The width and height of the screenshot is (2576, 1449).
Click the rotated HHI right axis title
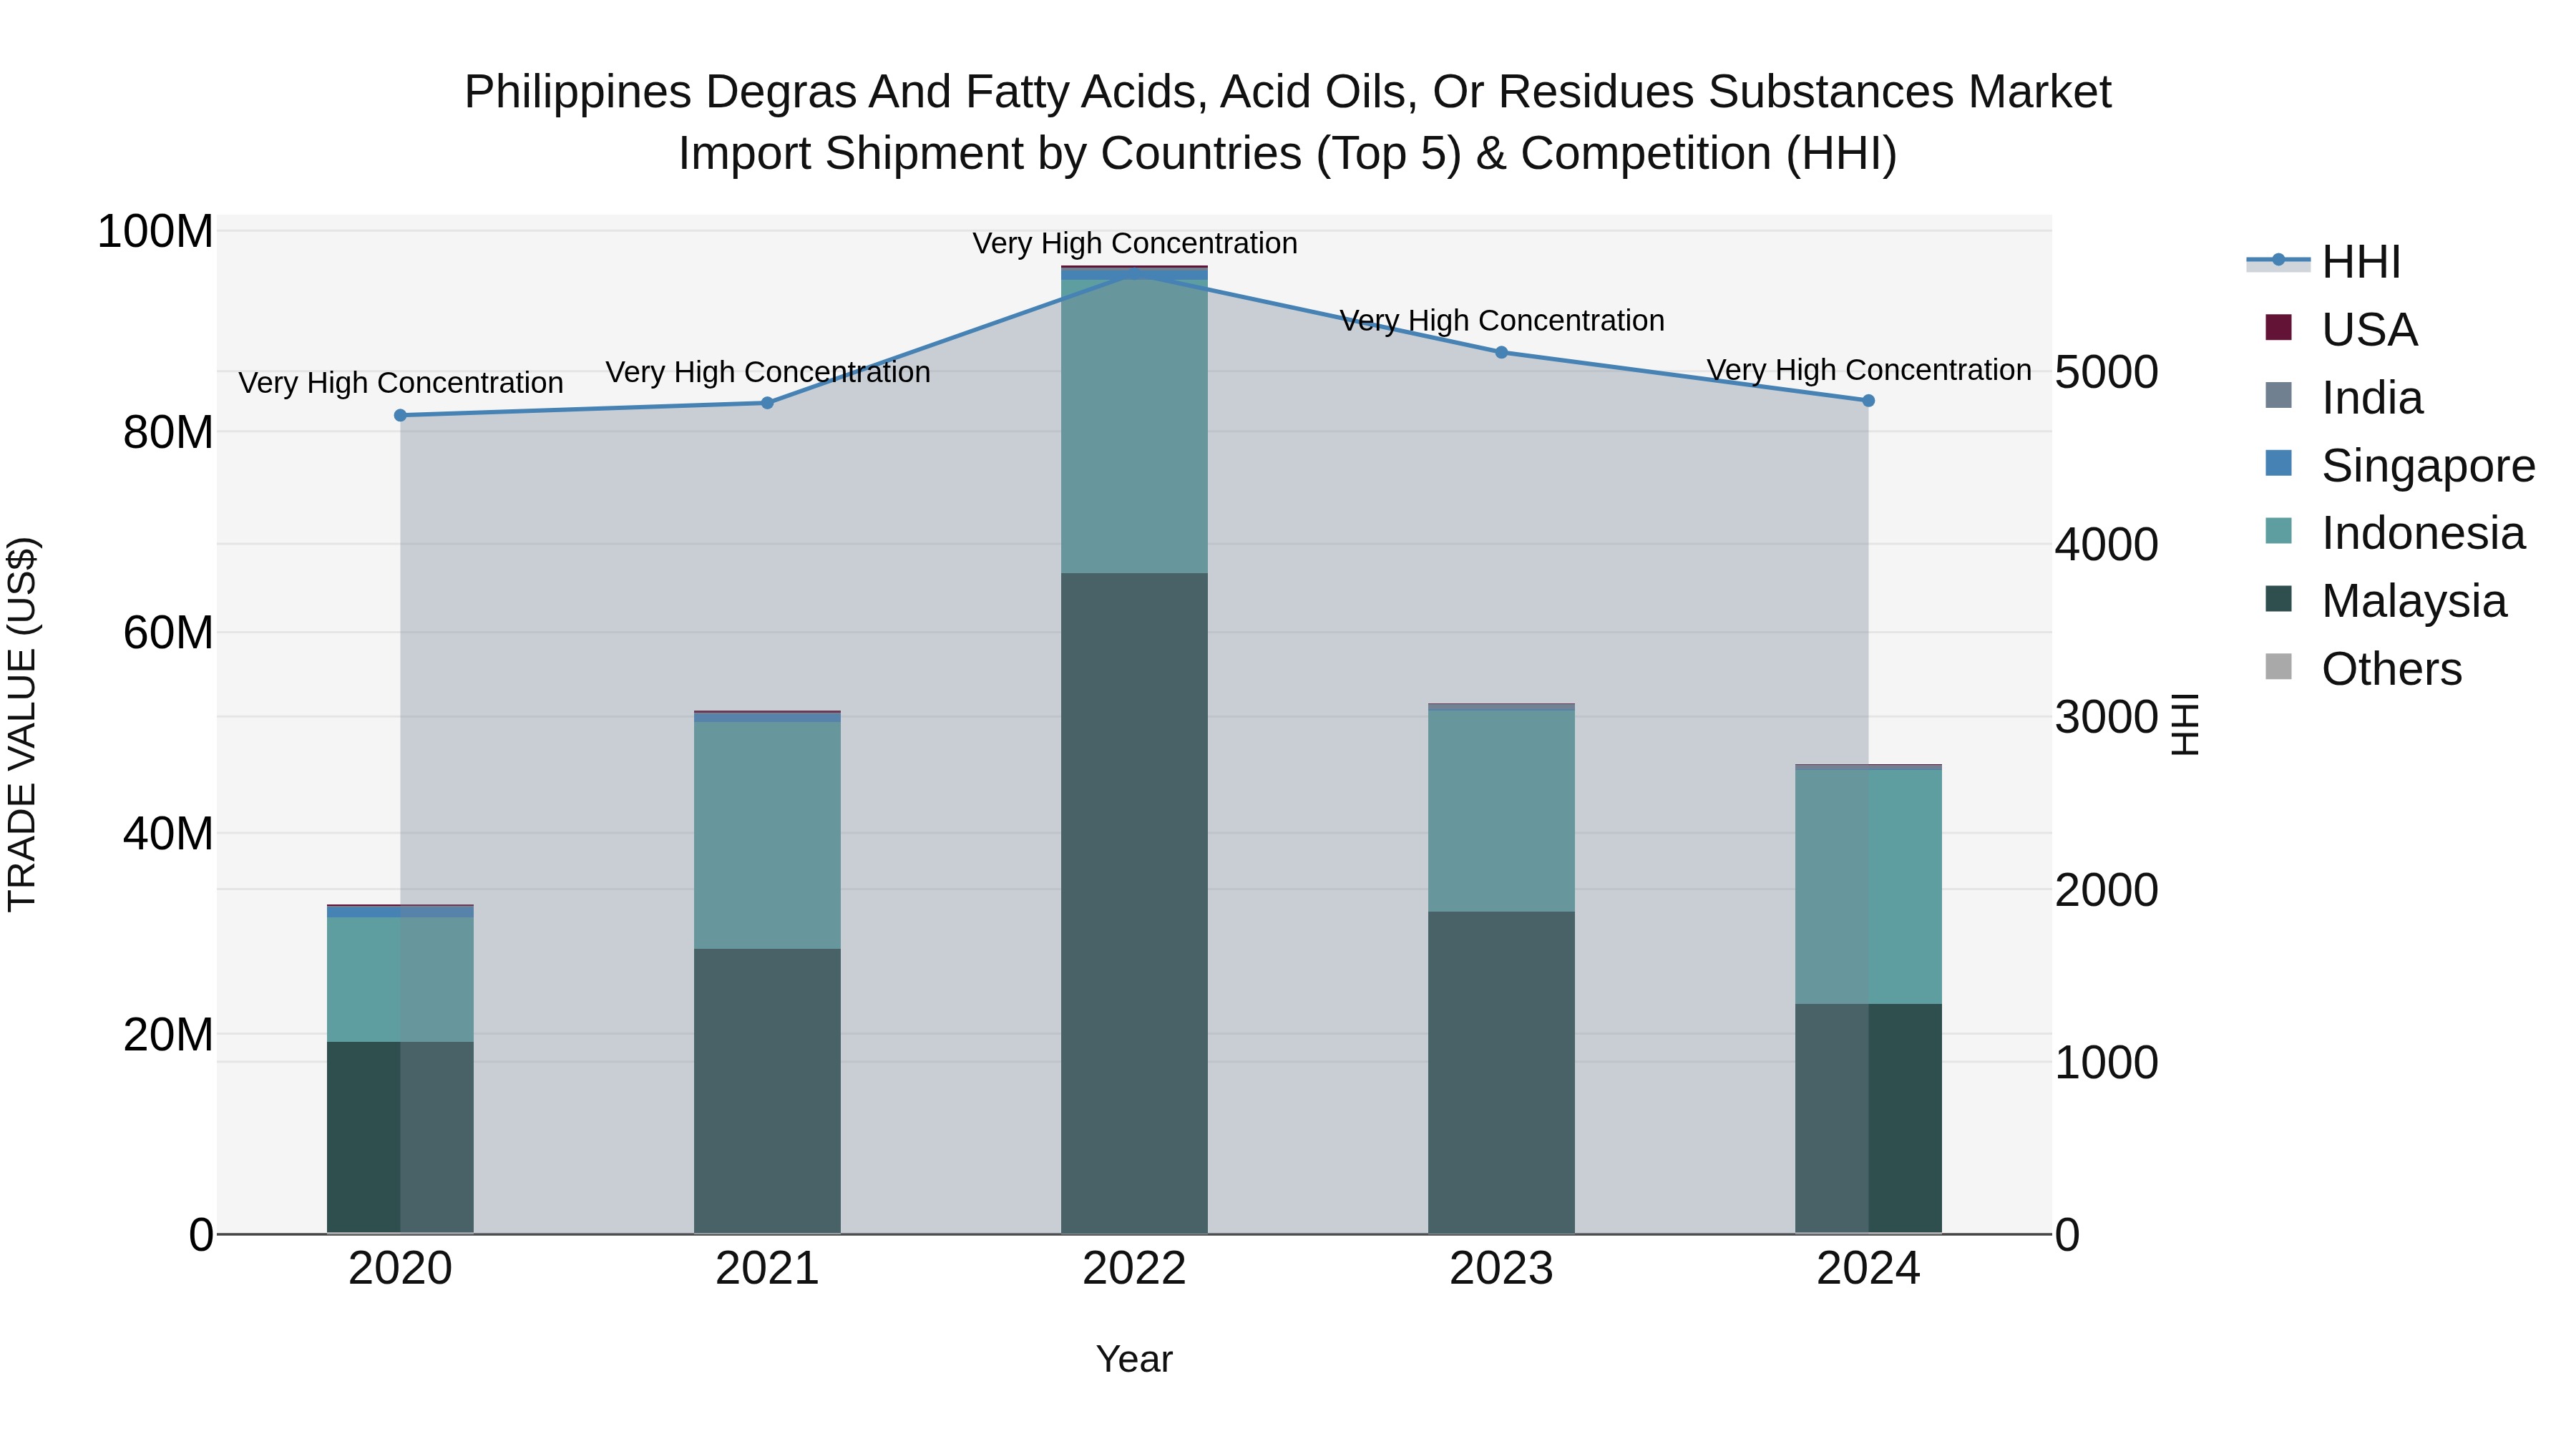pos(2187,724)
